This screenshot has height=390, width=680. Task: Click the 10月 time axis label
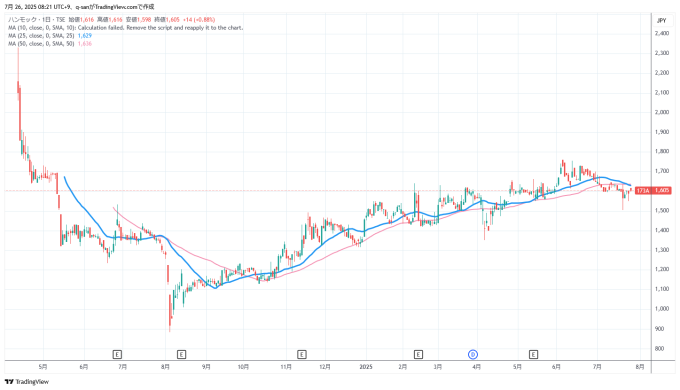pyautogui.click(x=243, y=367)
